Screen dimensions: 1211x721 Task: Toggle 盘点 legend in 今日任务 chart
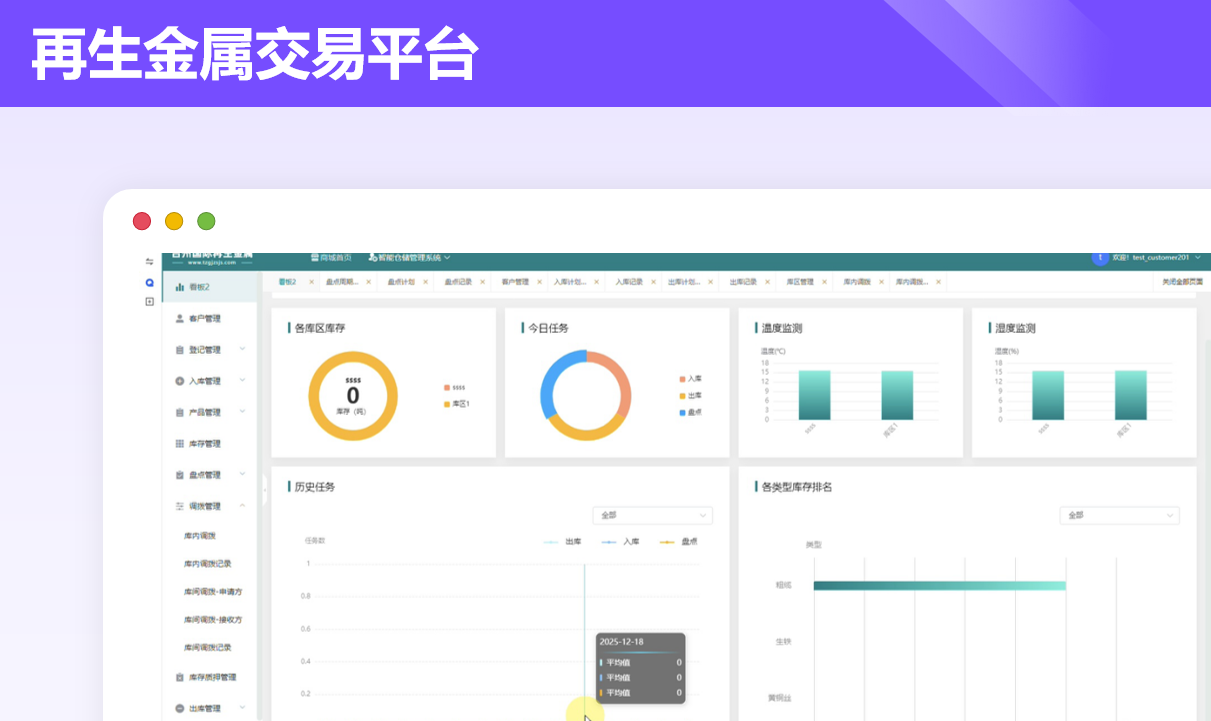691,412
